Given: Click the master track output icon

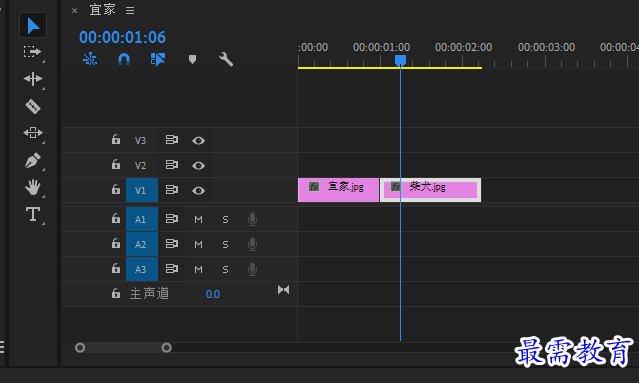Looking at the screenshot, I should click(283, 290).
